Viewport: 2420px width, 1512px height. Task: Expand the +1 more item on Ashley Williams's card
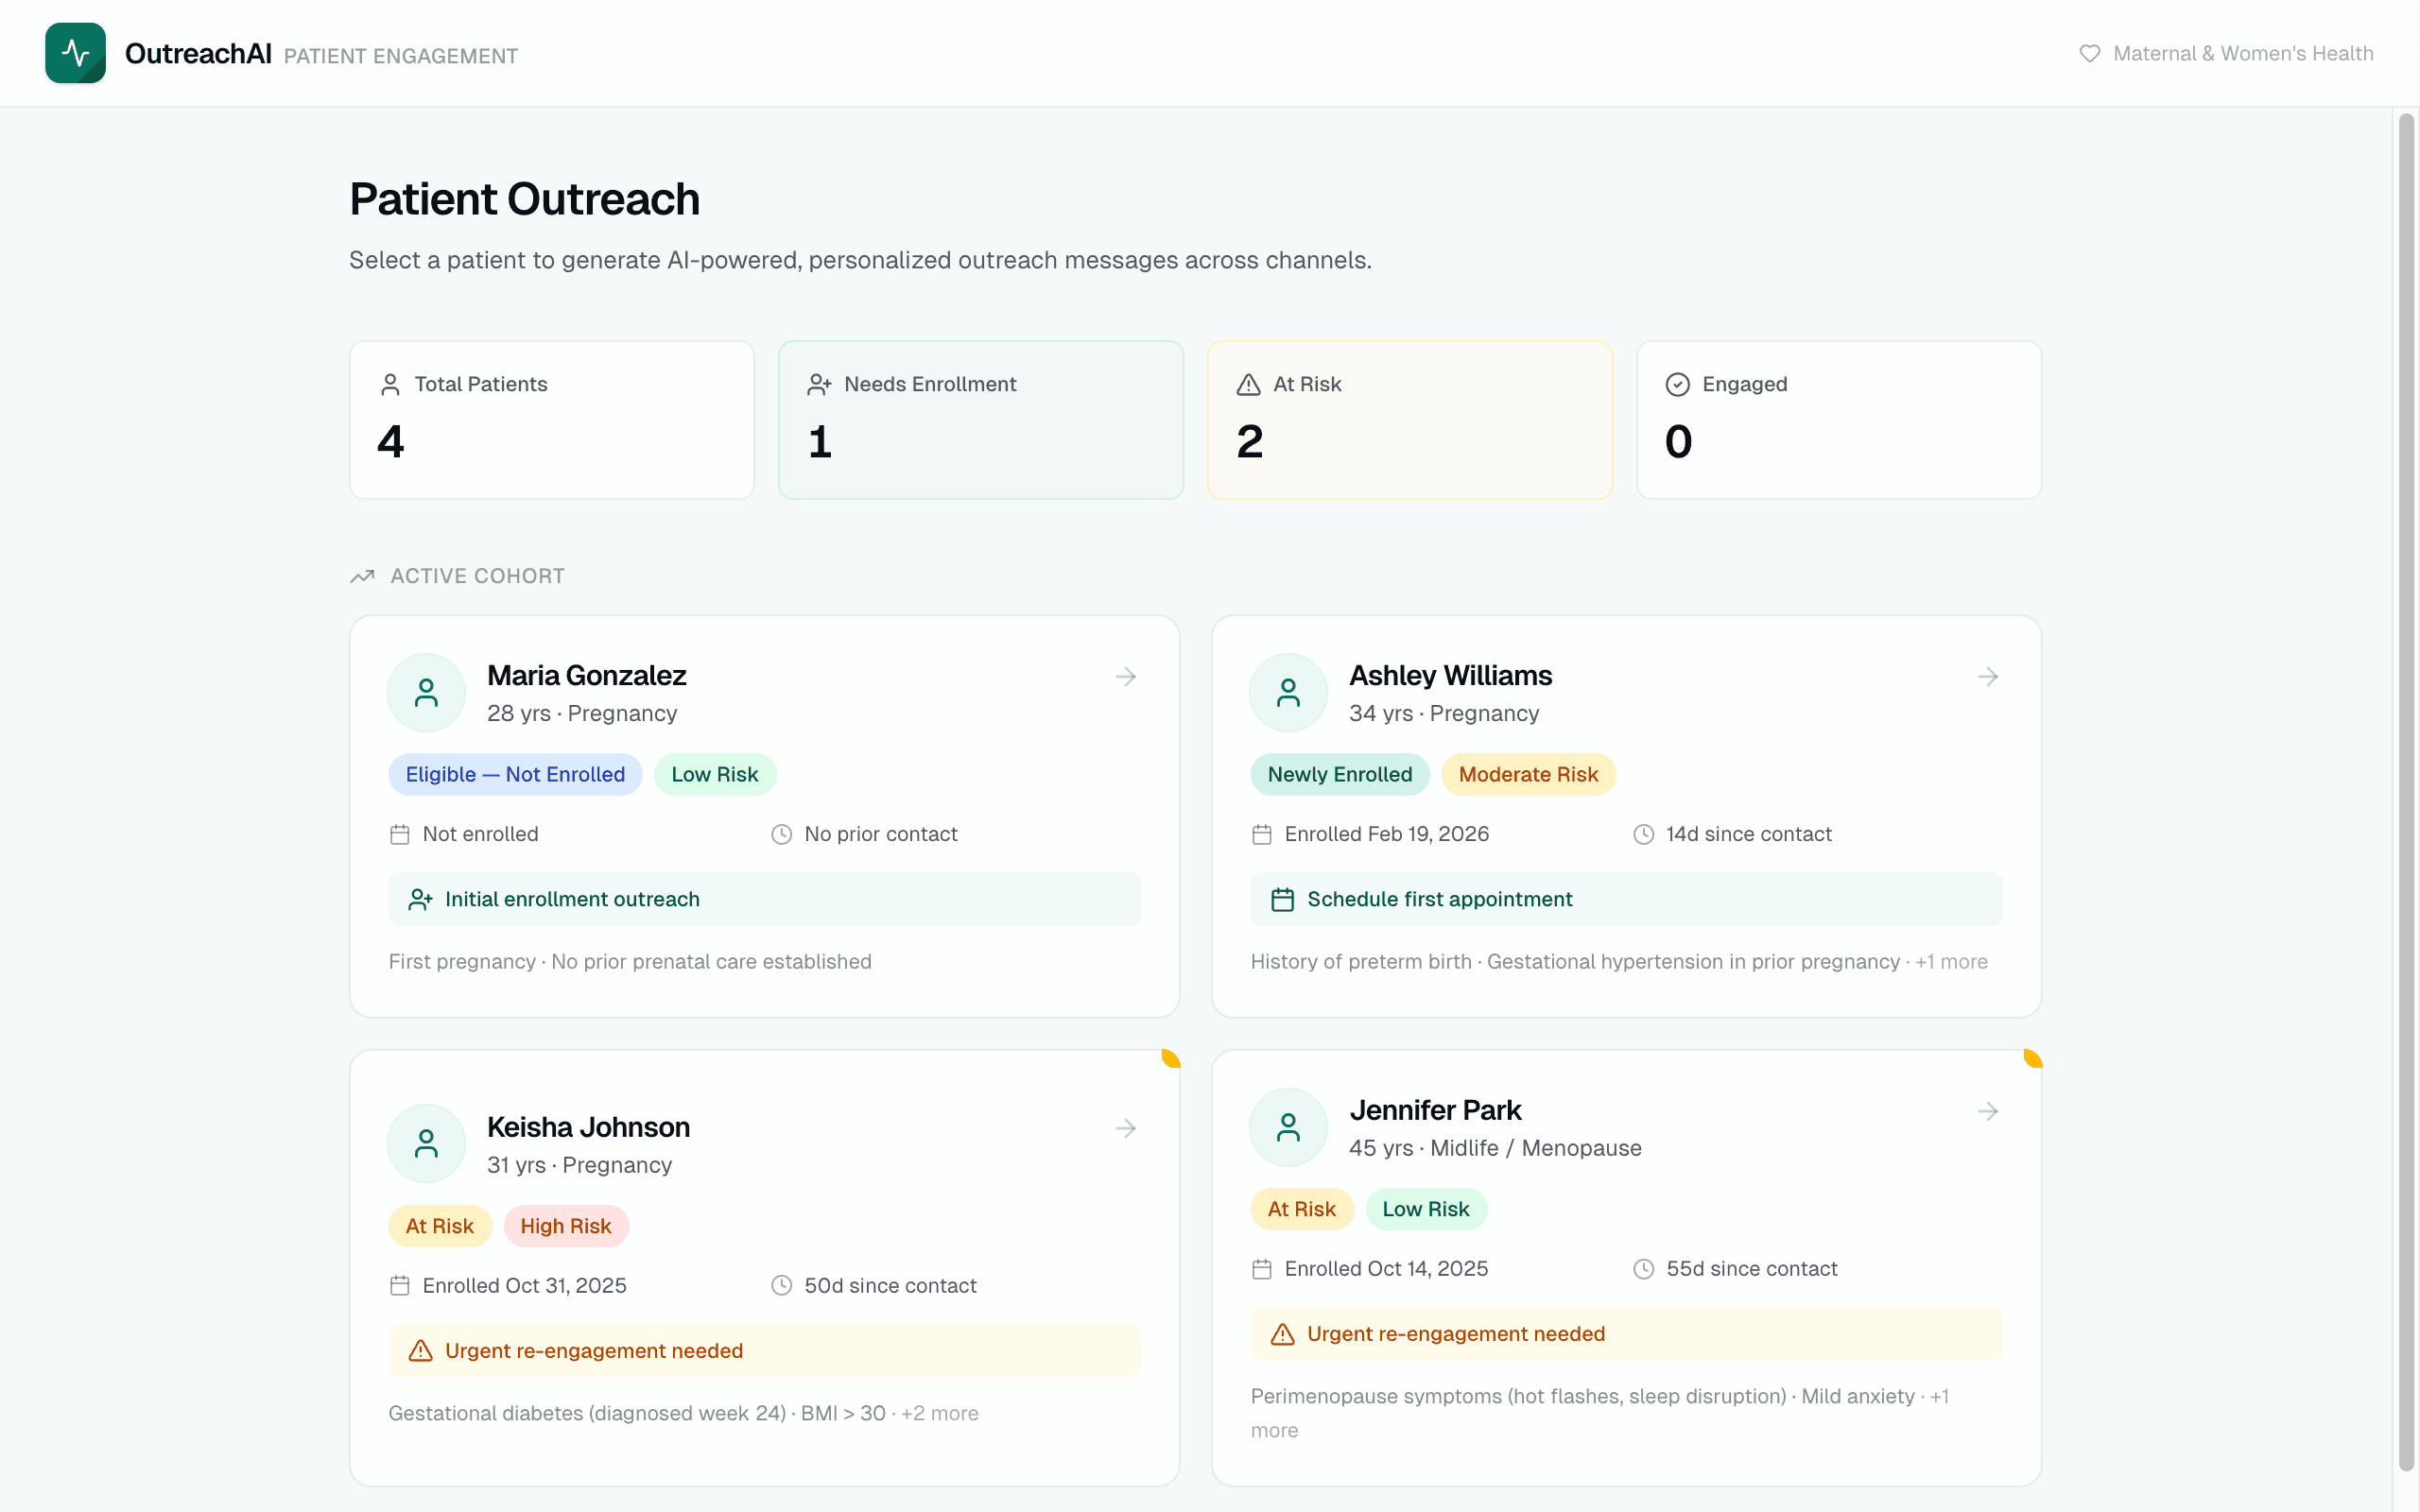pyautogui.click(x=1953, y=961)
